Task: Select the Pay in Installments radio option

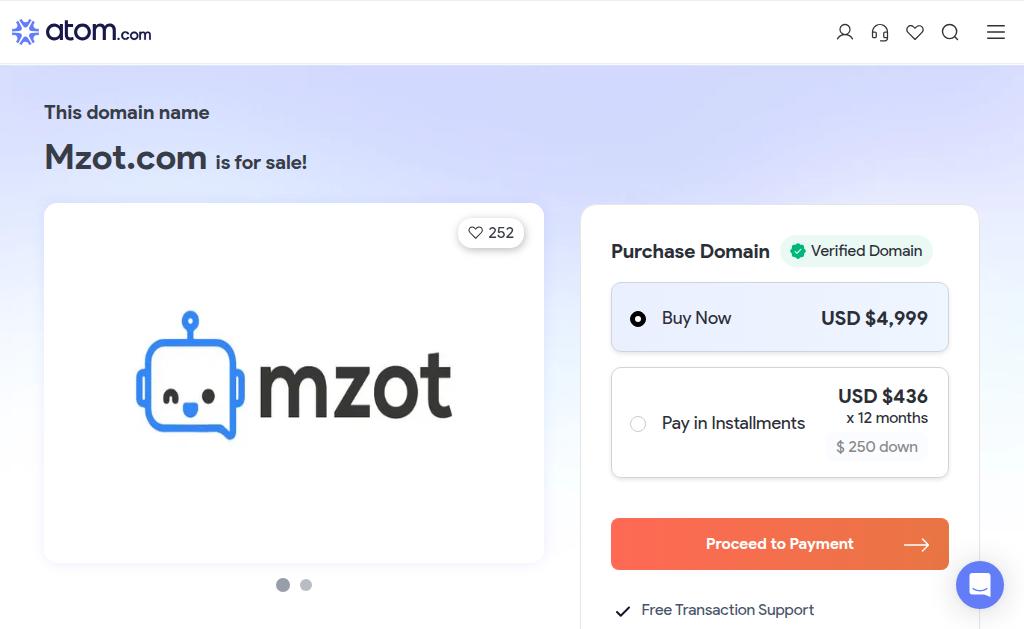Action: [x=638, y=424]
